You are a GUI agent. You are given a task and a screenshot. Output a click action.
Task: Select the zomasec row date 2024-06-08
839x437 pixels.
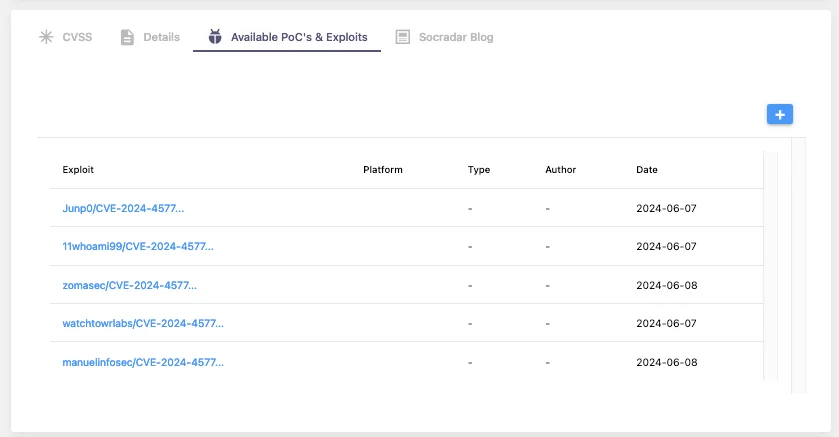(667, 286)
